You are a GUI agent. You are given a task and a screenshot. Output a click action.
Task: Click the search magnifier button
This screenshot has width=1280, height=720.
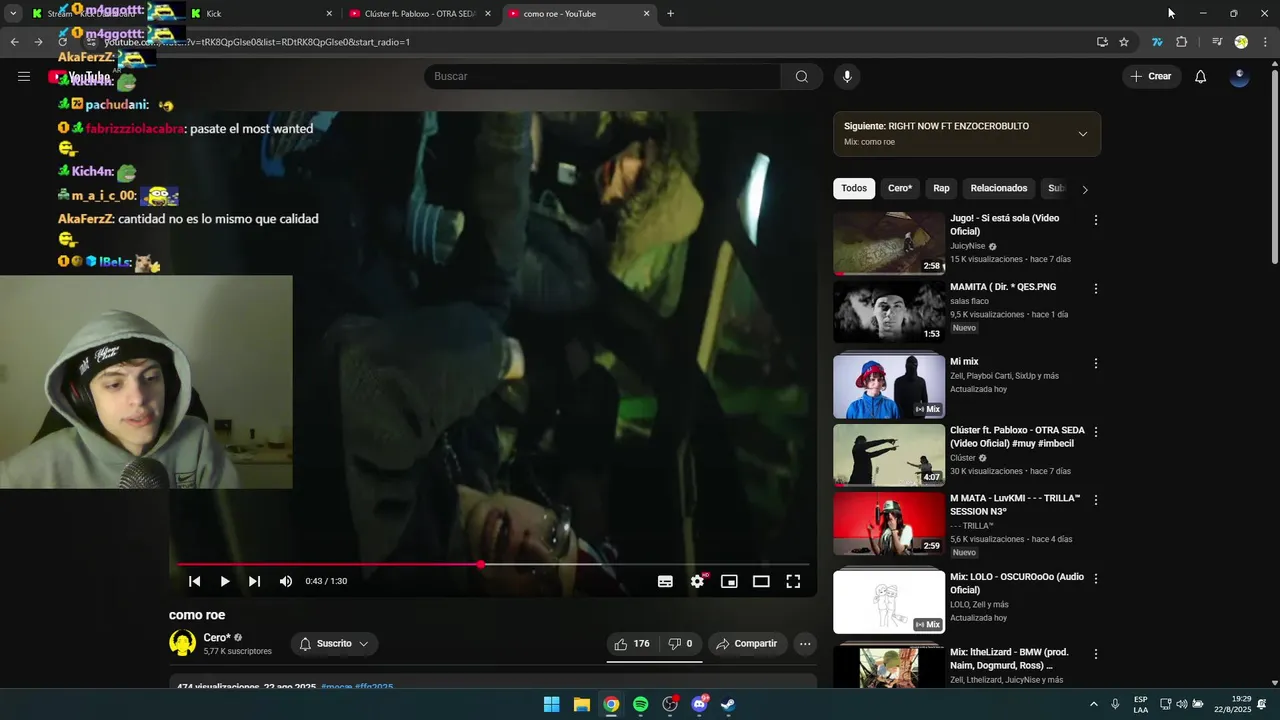click(x=801, y=76)
